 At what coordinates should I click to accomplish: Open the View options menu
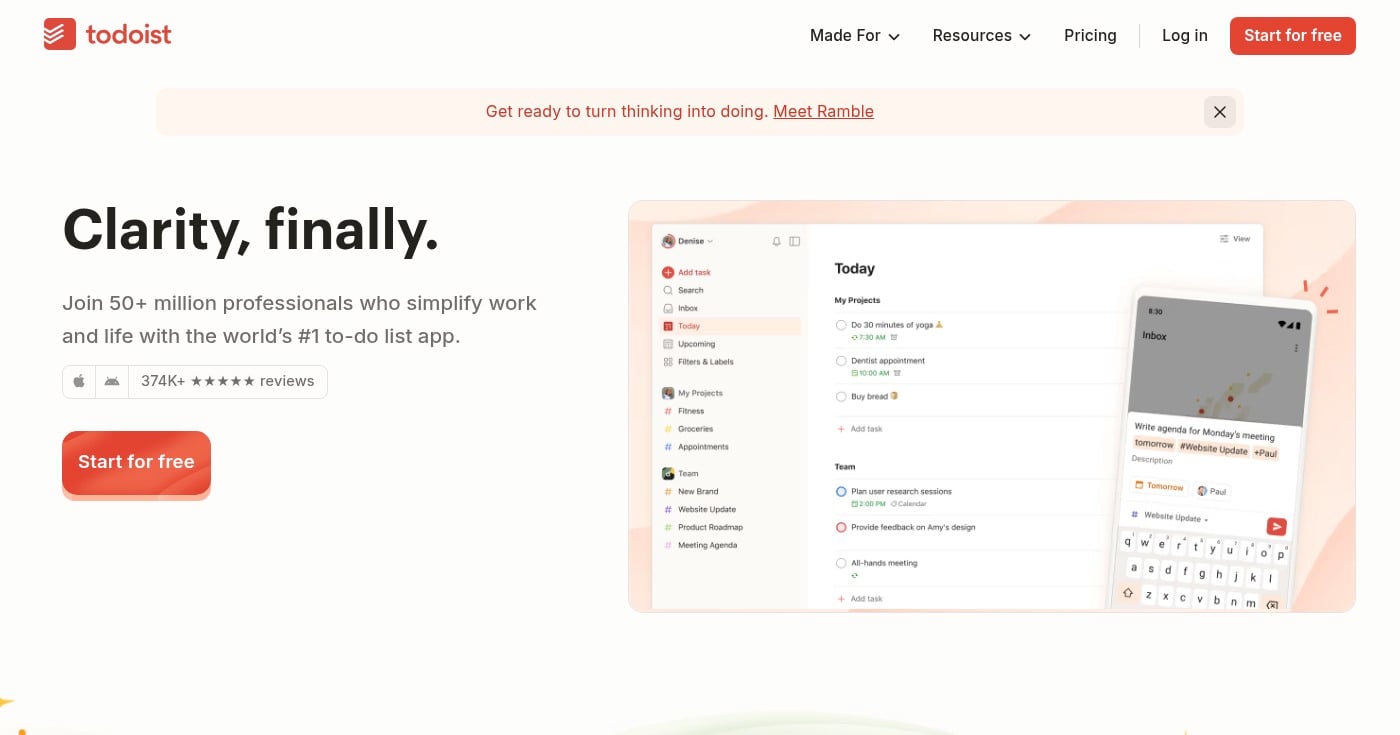(1235, 239)
